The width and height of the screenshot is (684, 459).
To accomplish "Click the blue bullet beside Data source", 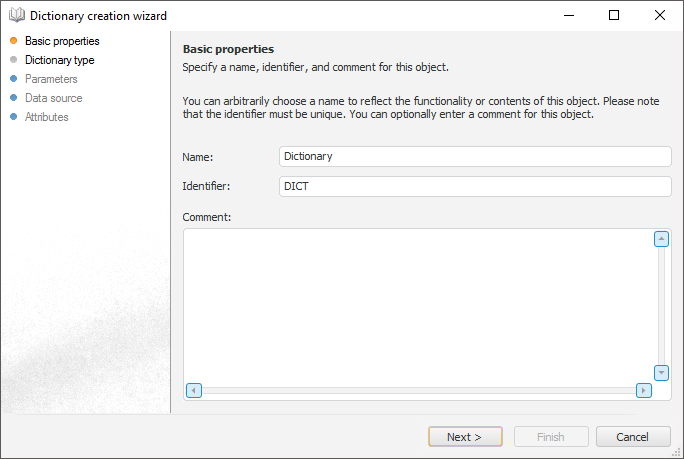I will (x=13, y=98).
